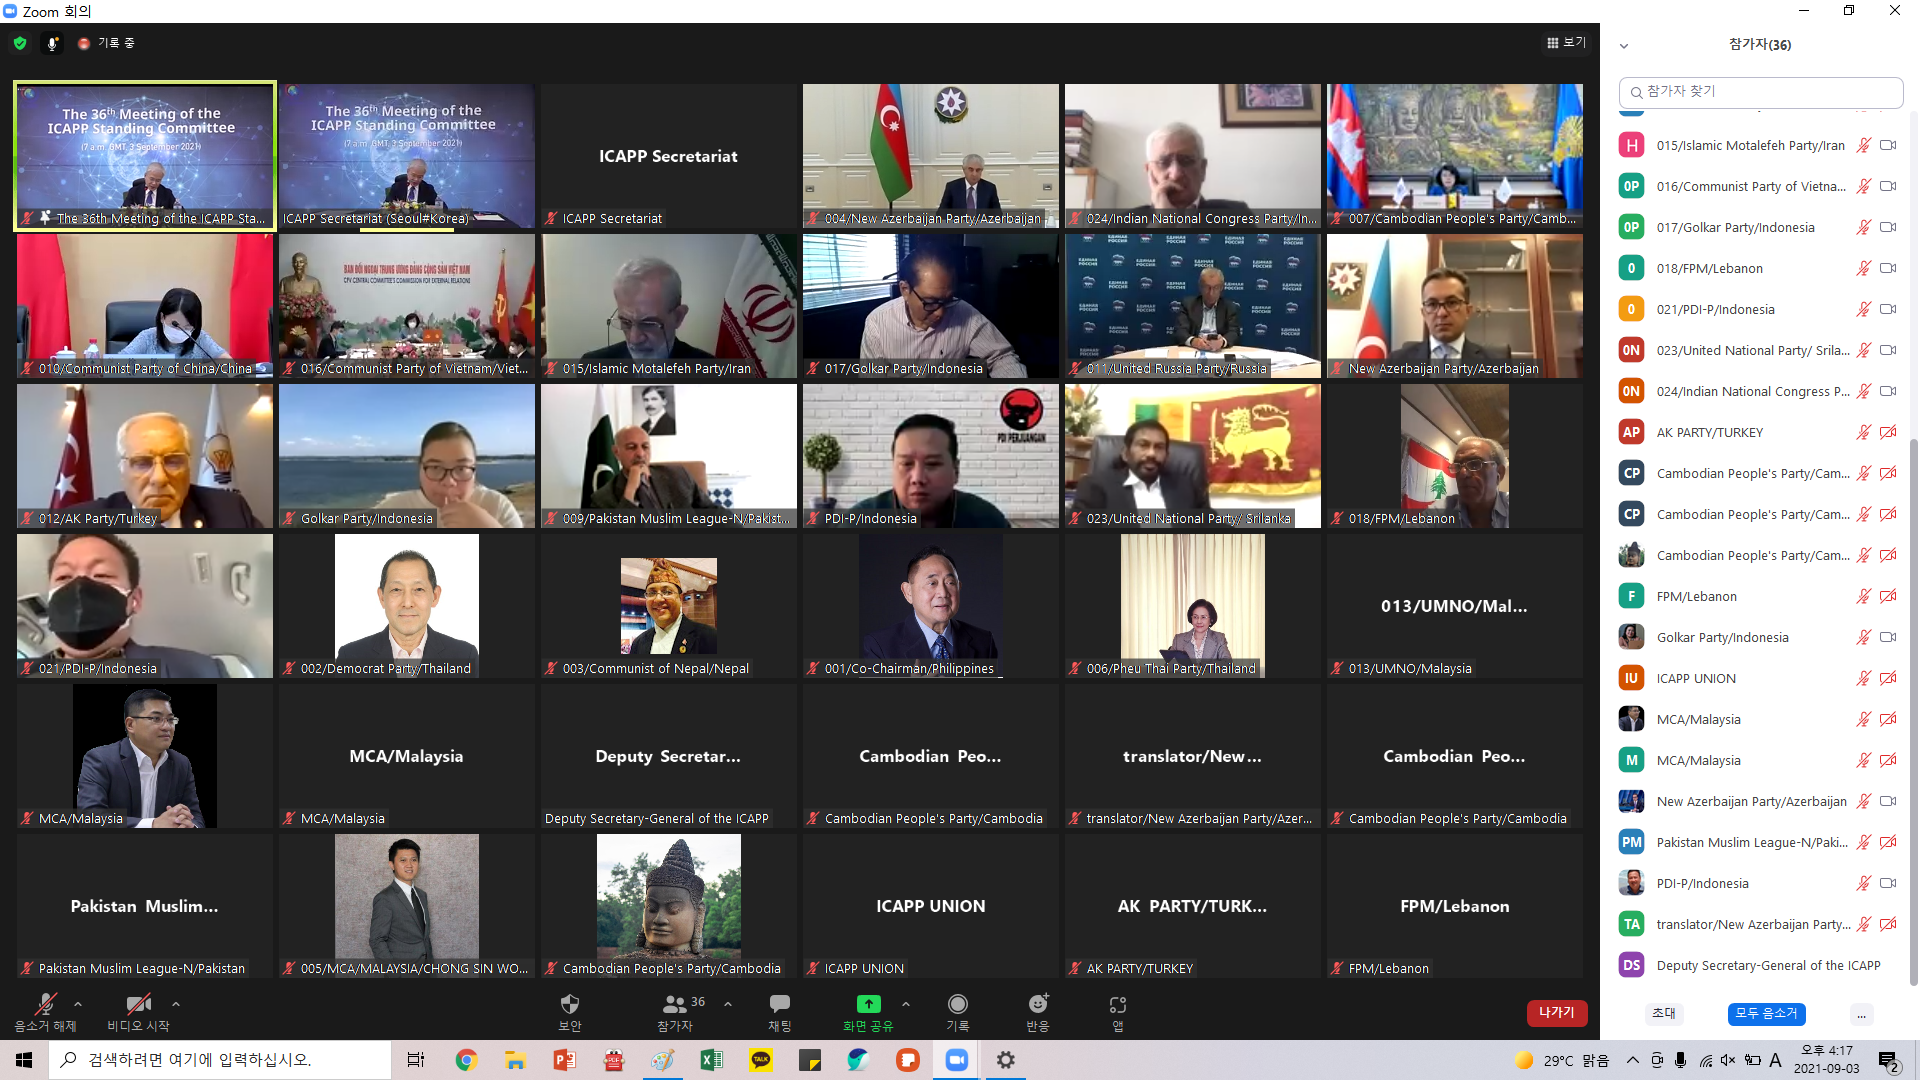Click the Windows taskbar search box
The image size is (1920, 1080).
click(220, 1060)
